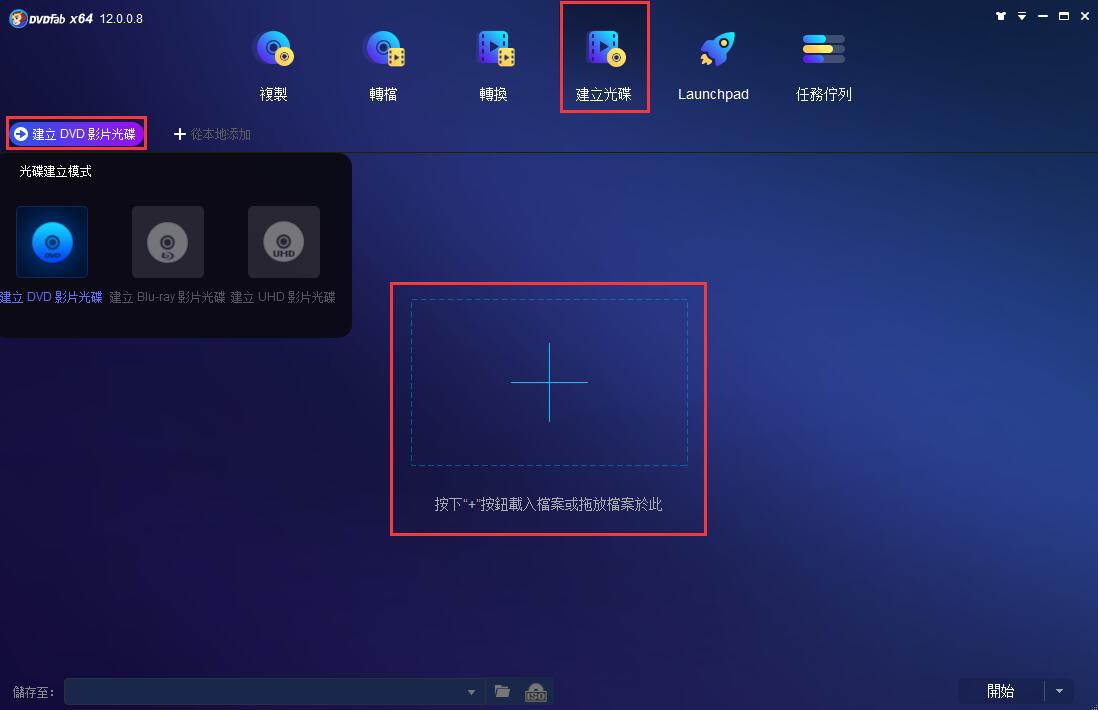Toggle the 建立 DVD 影片光碟 mode switcher
The image size is (1098, 710).
[76, 134]
